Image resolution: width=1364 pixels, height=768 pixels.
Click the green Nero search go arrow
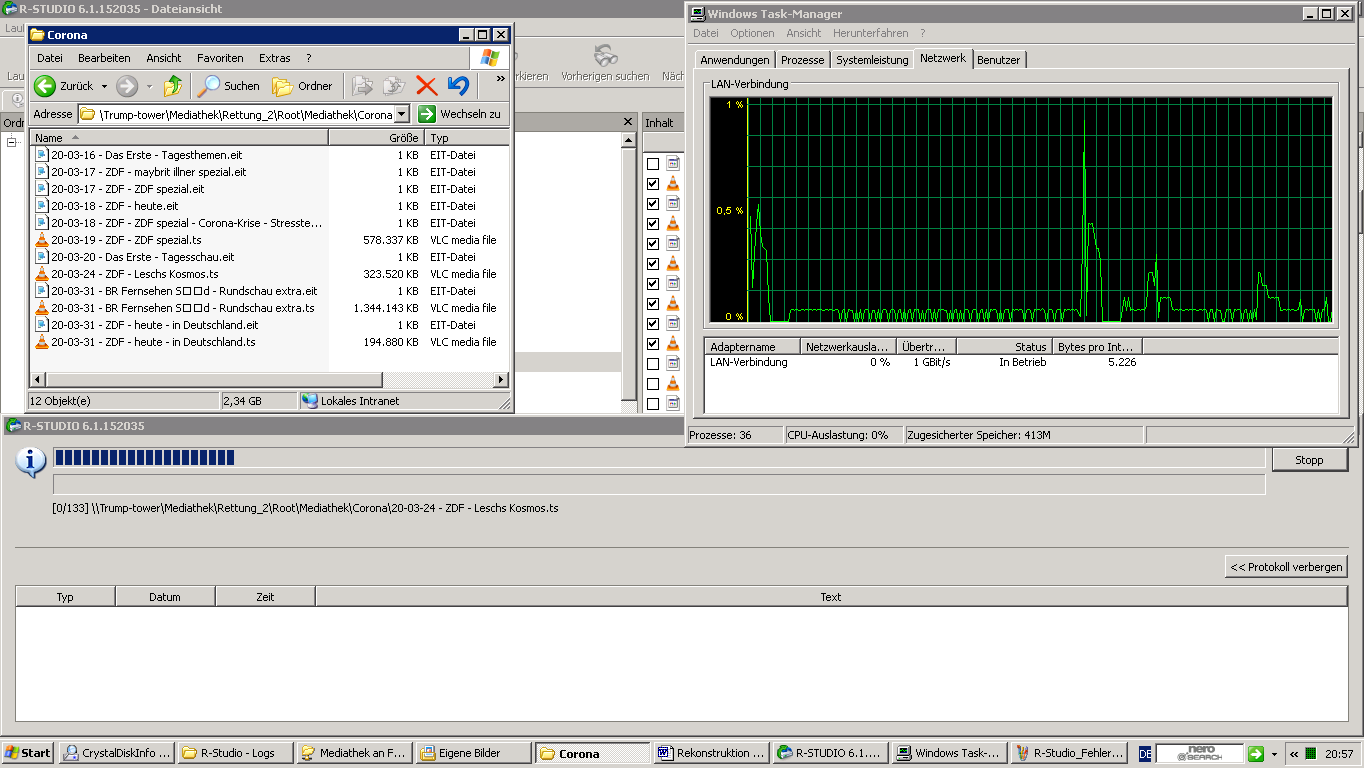[x=1255, y=753]
